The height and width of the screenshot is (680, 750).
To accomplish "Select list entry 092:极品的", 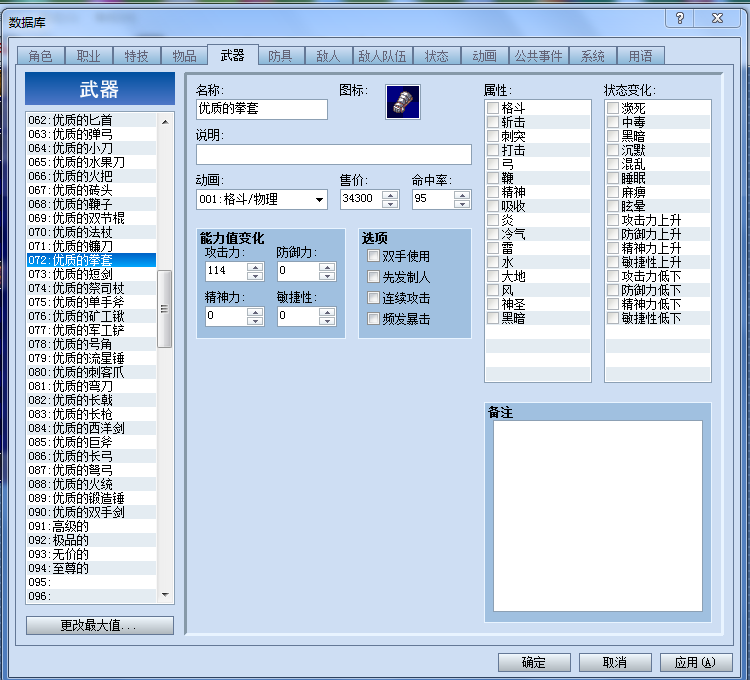I will point(91,540).
